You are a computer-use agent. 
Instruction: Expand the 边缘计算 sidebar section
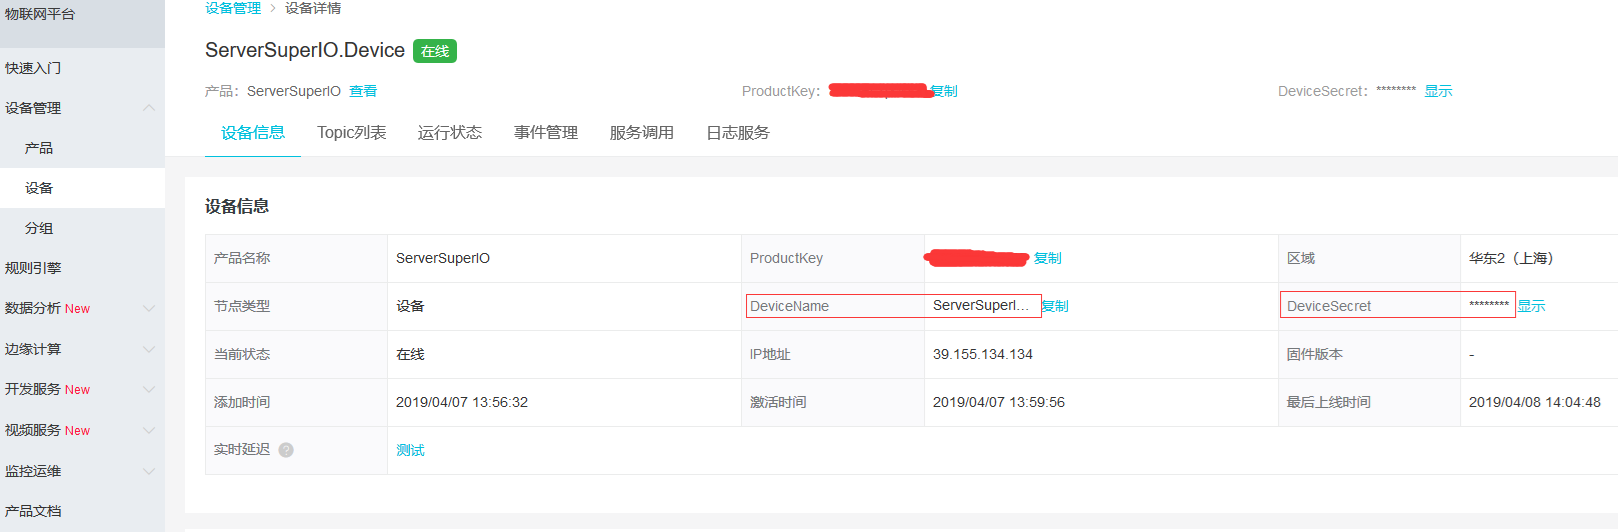pyautogui.click(x=148, y=349)
